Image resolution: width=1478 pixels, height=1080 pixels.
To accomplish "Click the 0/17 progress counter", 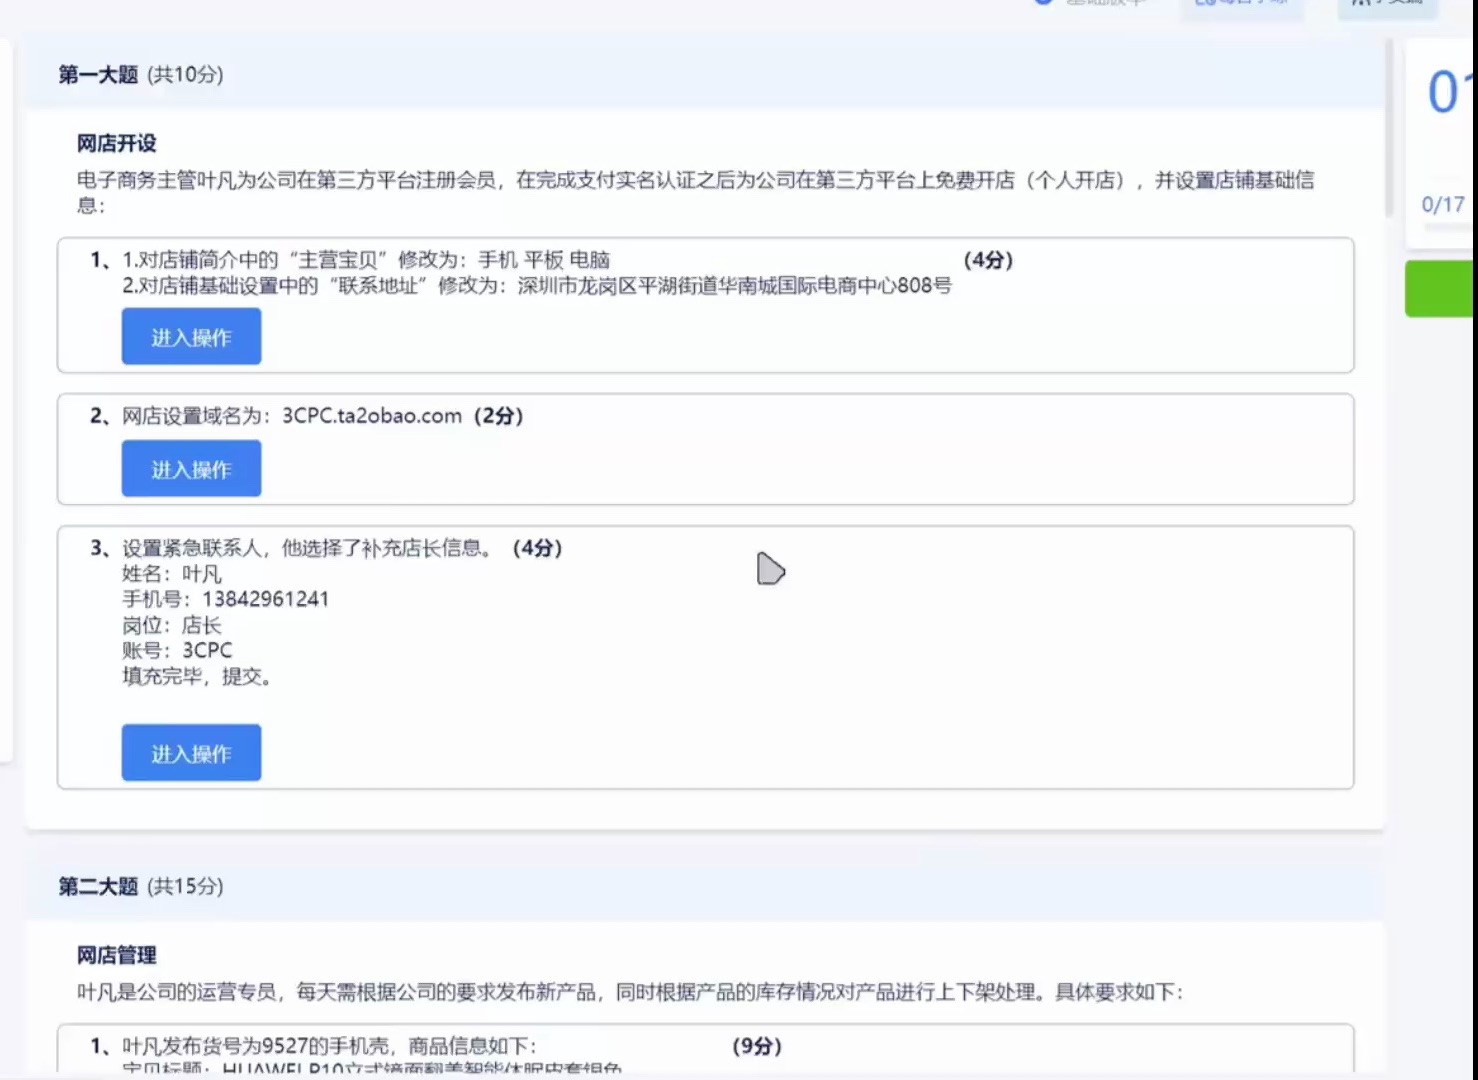I will (x=1443, y=204).
